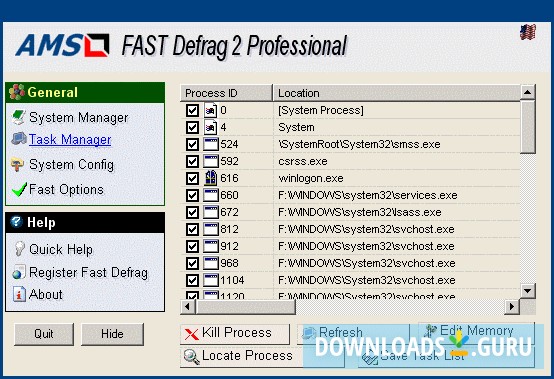Click the horizontal scrollbar right arrow

pos(511,307)
